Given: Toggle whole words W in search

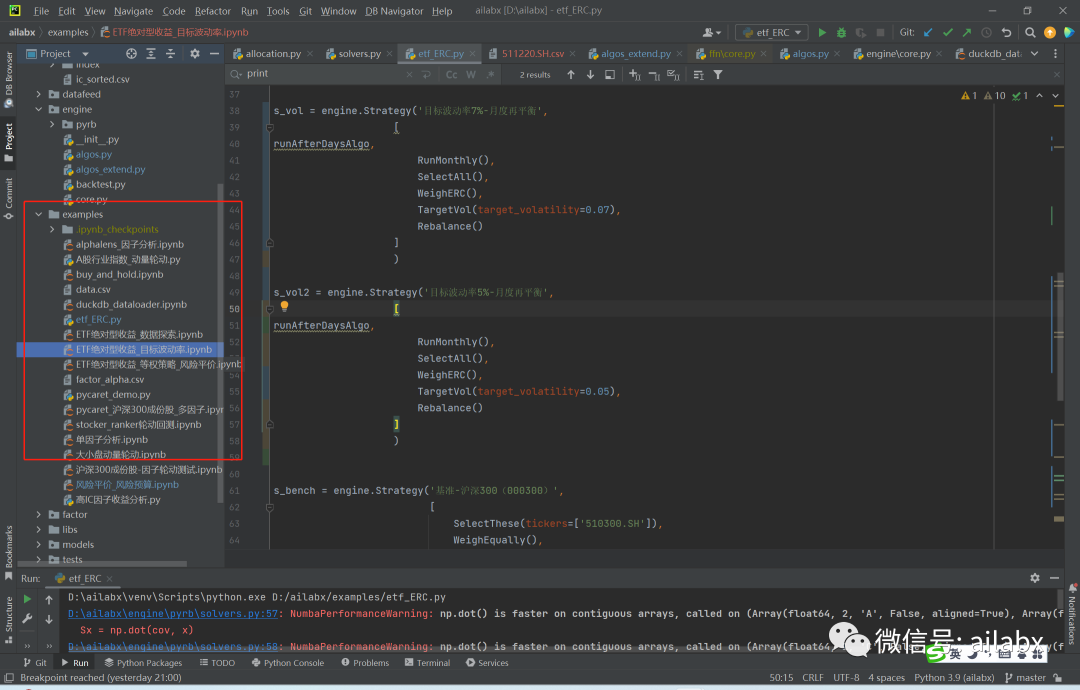Looking at the screenshot, I should tap(471, 74).
